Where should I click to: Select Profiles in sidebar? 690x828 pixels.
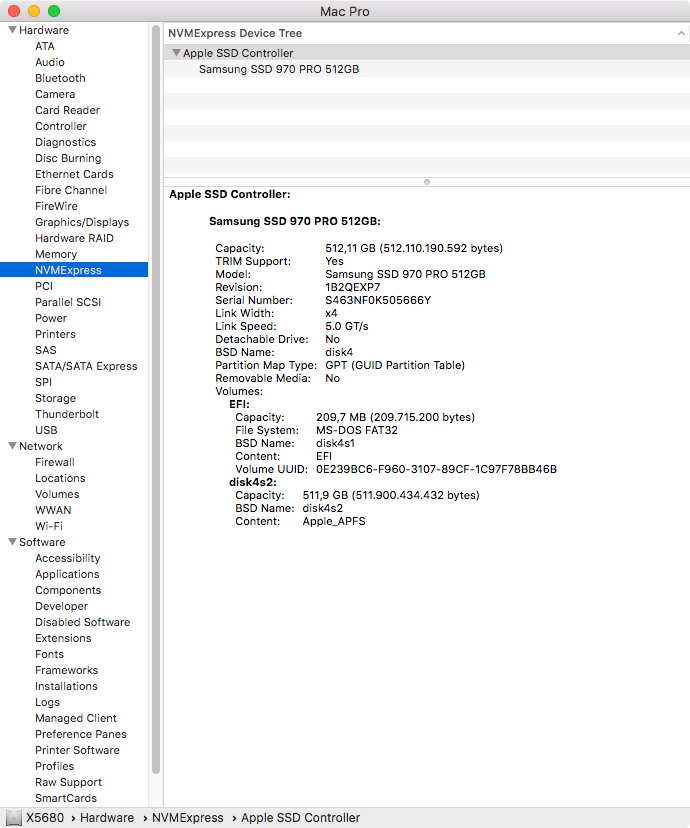click(x=54, y=766)
